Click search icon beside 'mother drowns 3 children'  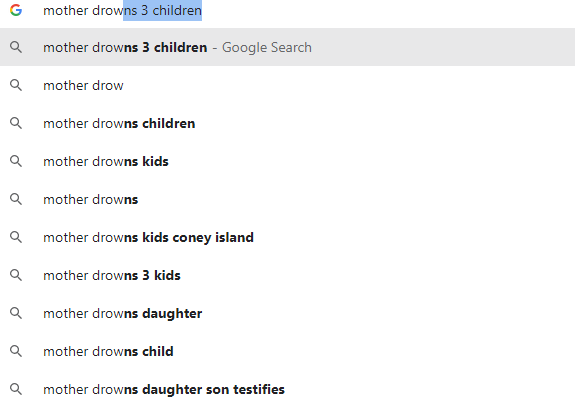pos(16,47)
